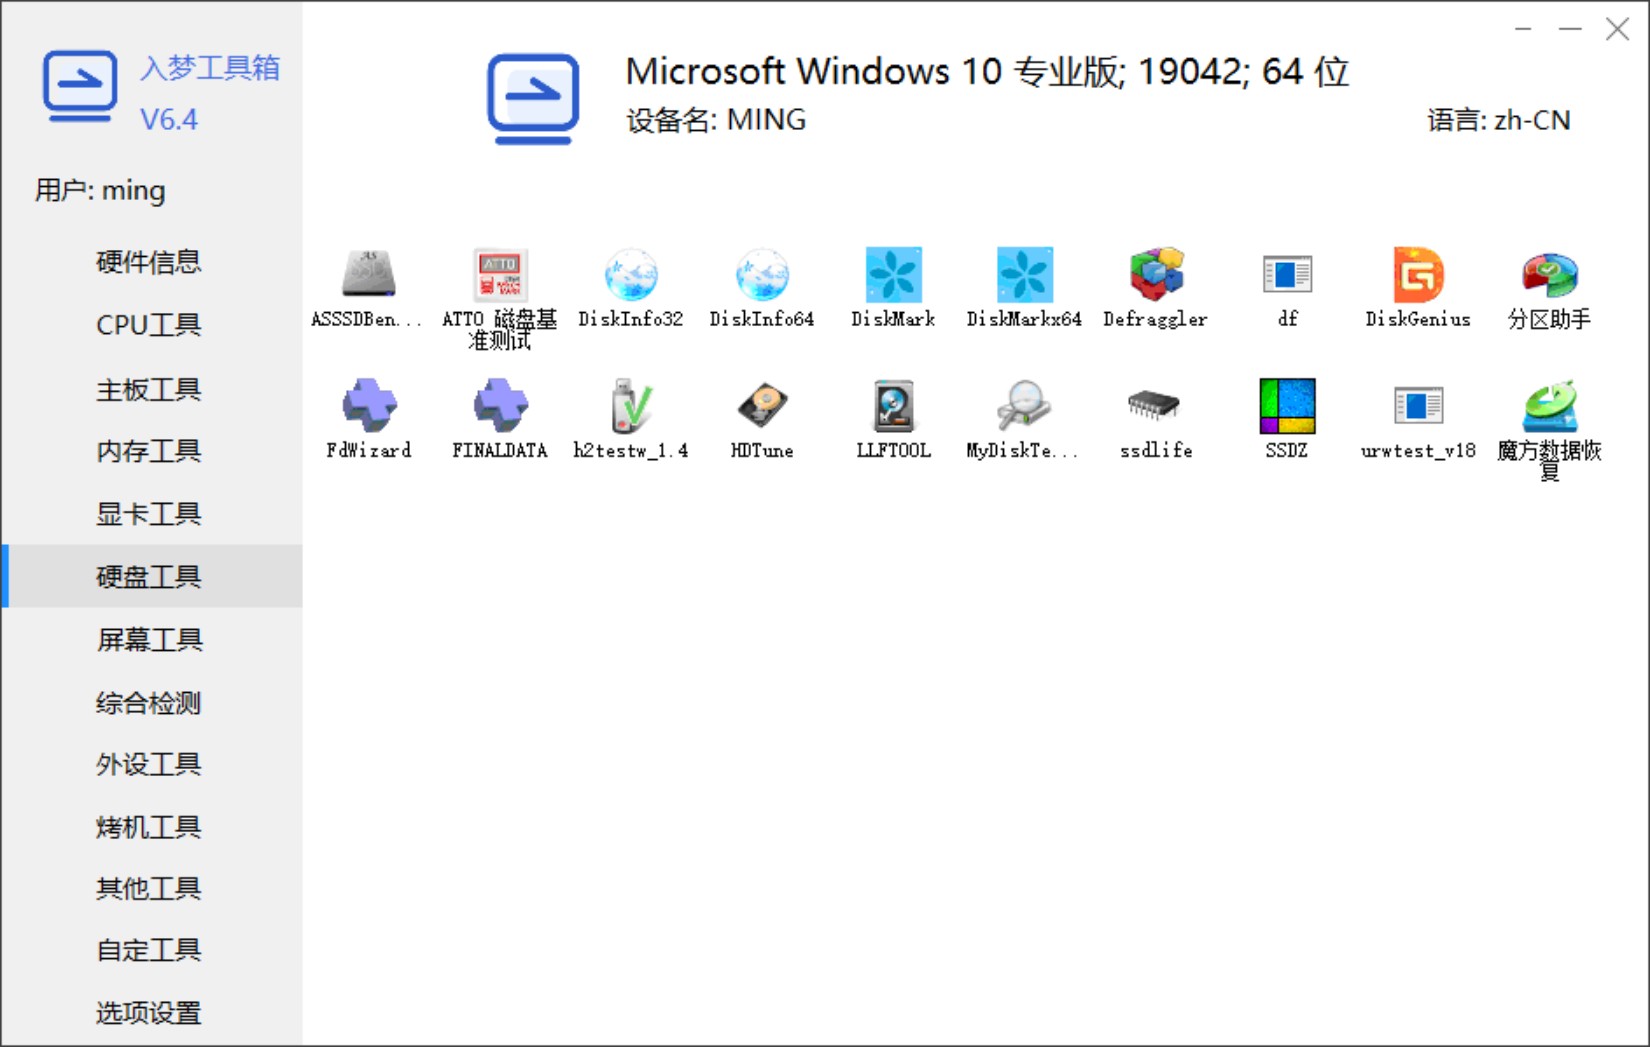Launch ssdlife tool
This screenshot has width=1650, height=1047.
point(1155,405)
